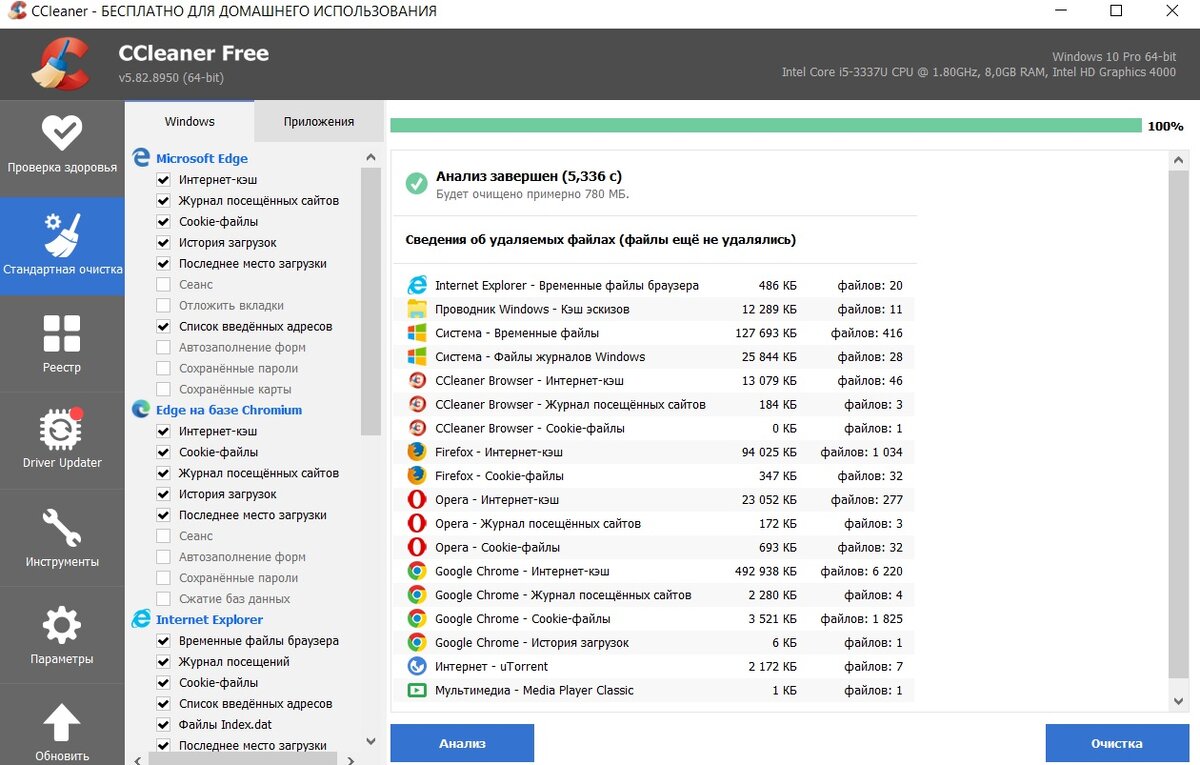This screenshot has height=765, width=1200.
Task: Switch to the Windows tab
Action: pyautogui.click(x=189, y=121)
